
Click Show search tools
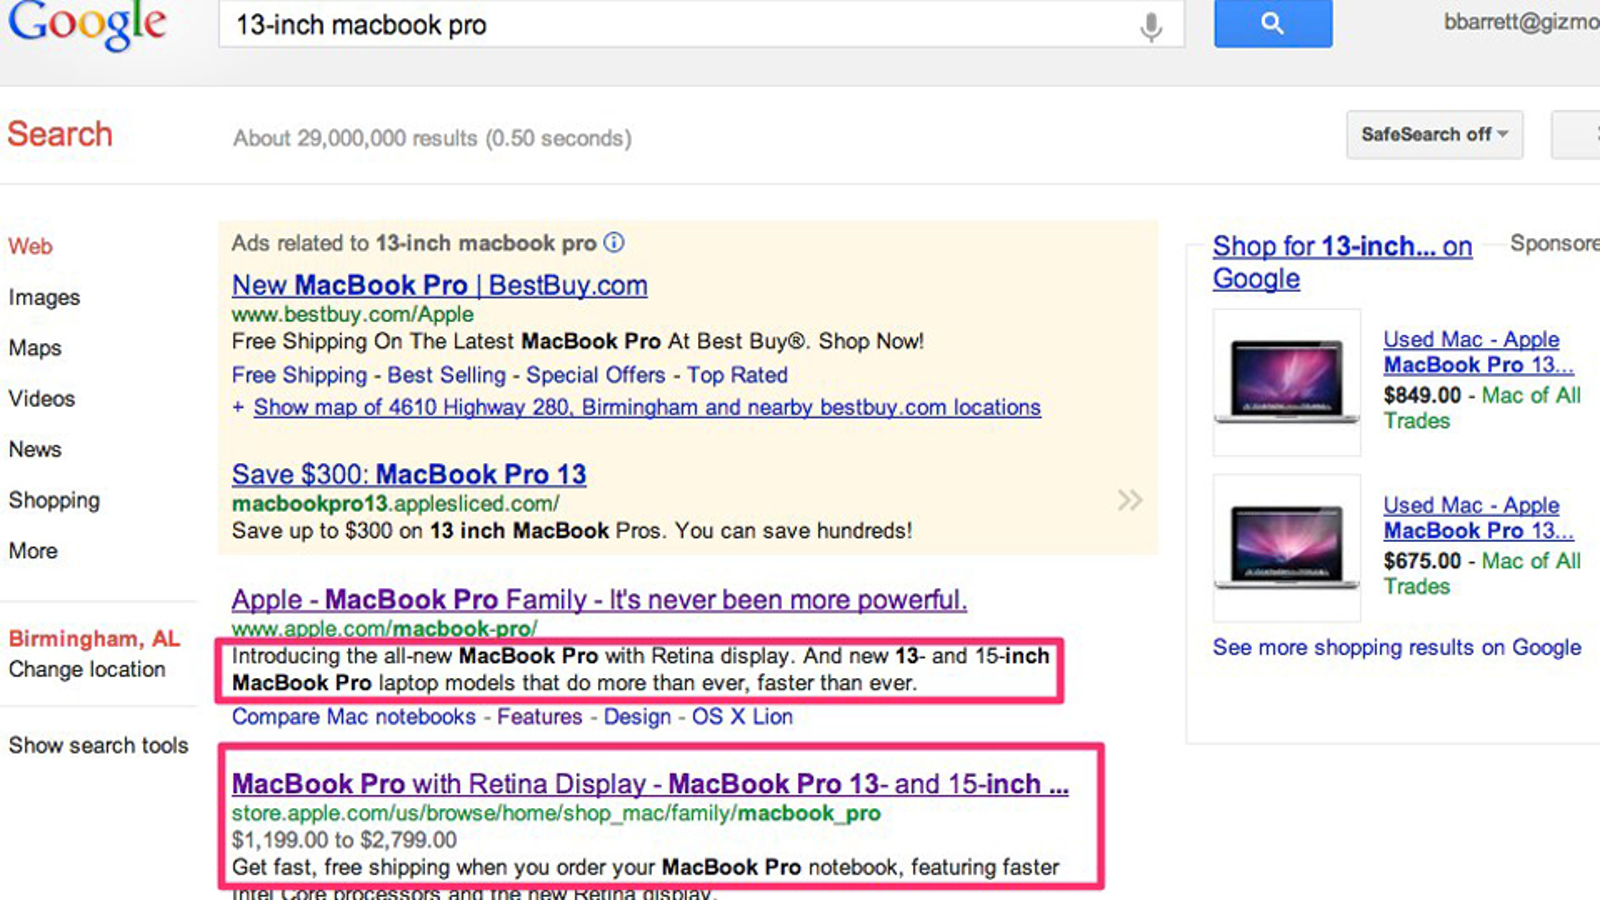coord(98,745)
